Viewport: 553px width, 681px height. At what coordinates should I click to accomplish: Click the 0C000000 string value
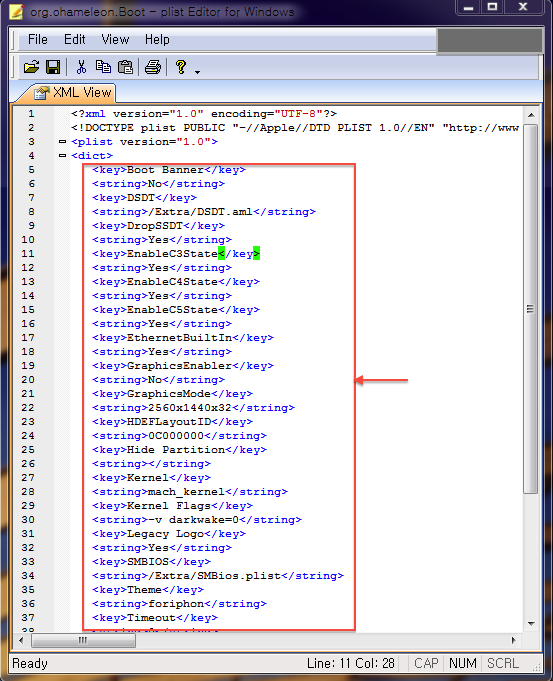176,436
